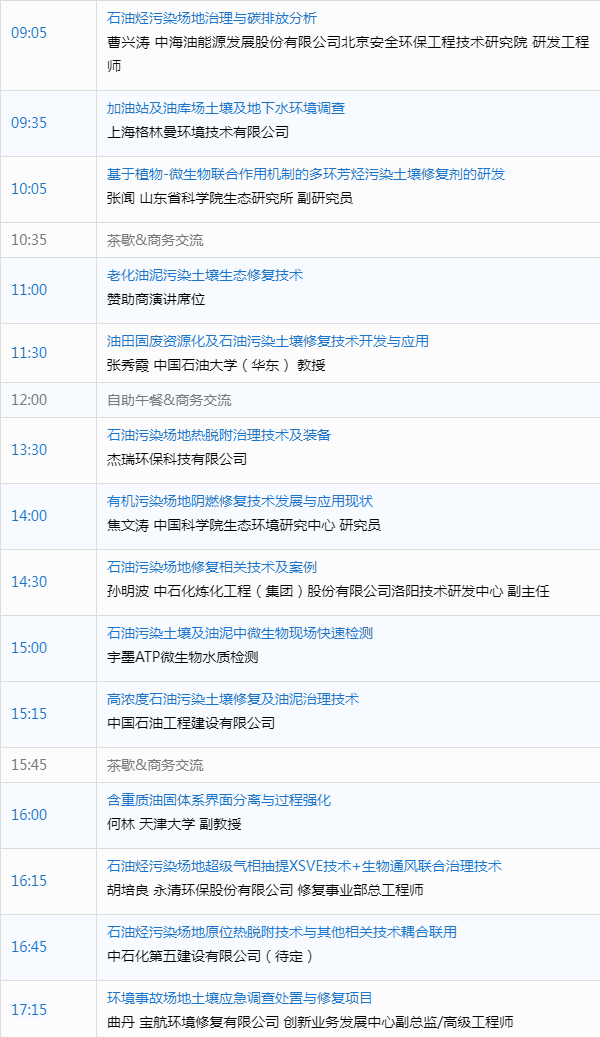The image size is (600, 1037).
Task: Click speaker line 何林 天津大学 副教授
Action: [x=174, y=823]
